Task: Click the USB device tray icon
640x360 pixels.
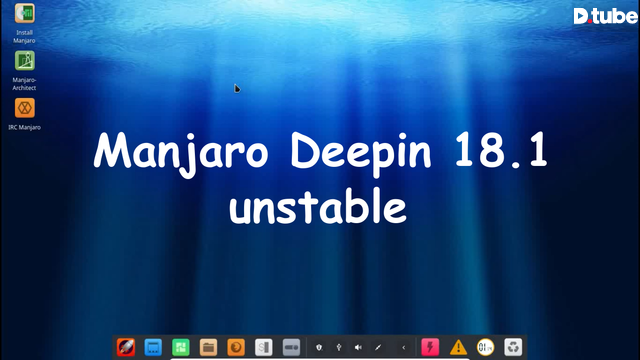Action: [x=338, y=347]
